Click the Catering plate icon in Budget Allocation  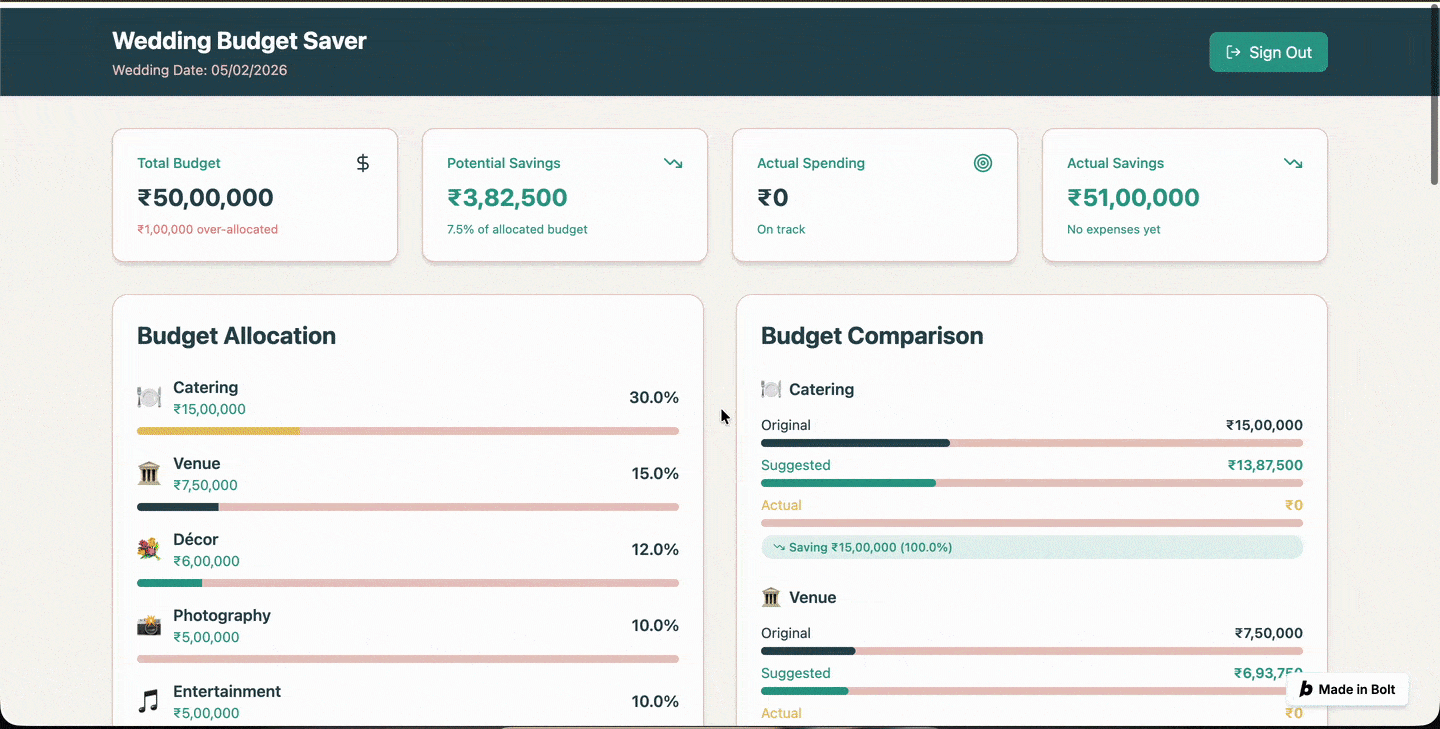(x=149, y=398)
